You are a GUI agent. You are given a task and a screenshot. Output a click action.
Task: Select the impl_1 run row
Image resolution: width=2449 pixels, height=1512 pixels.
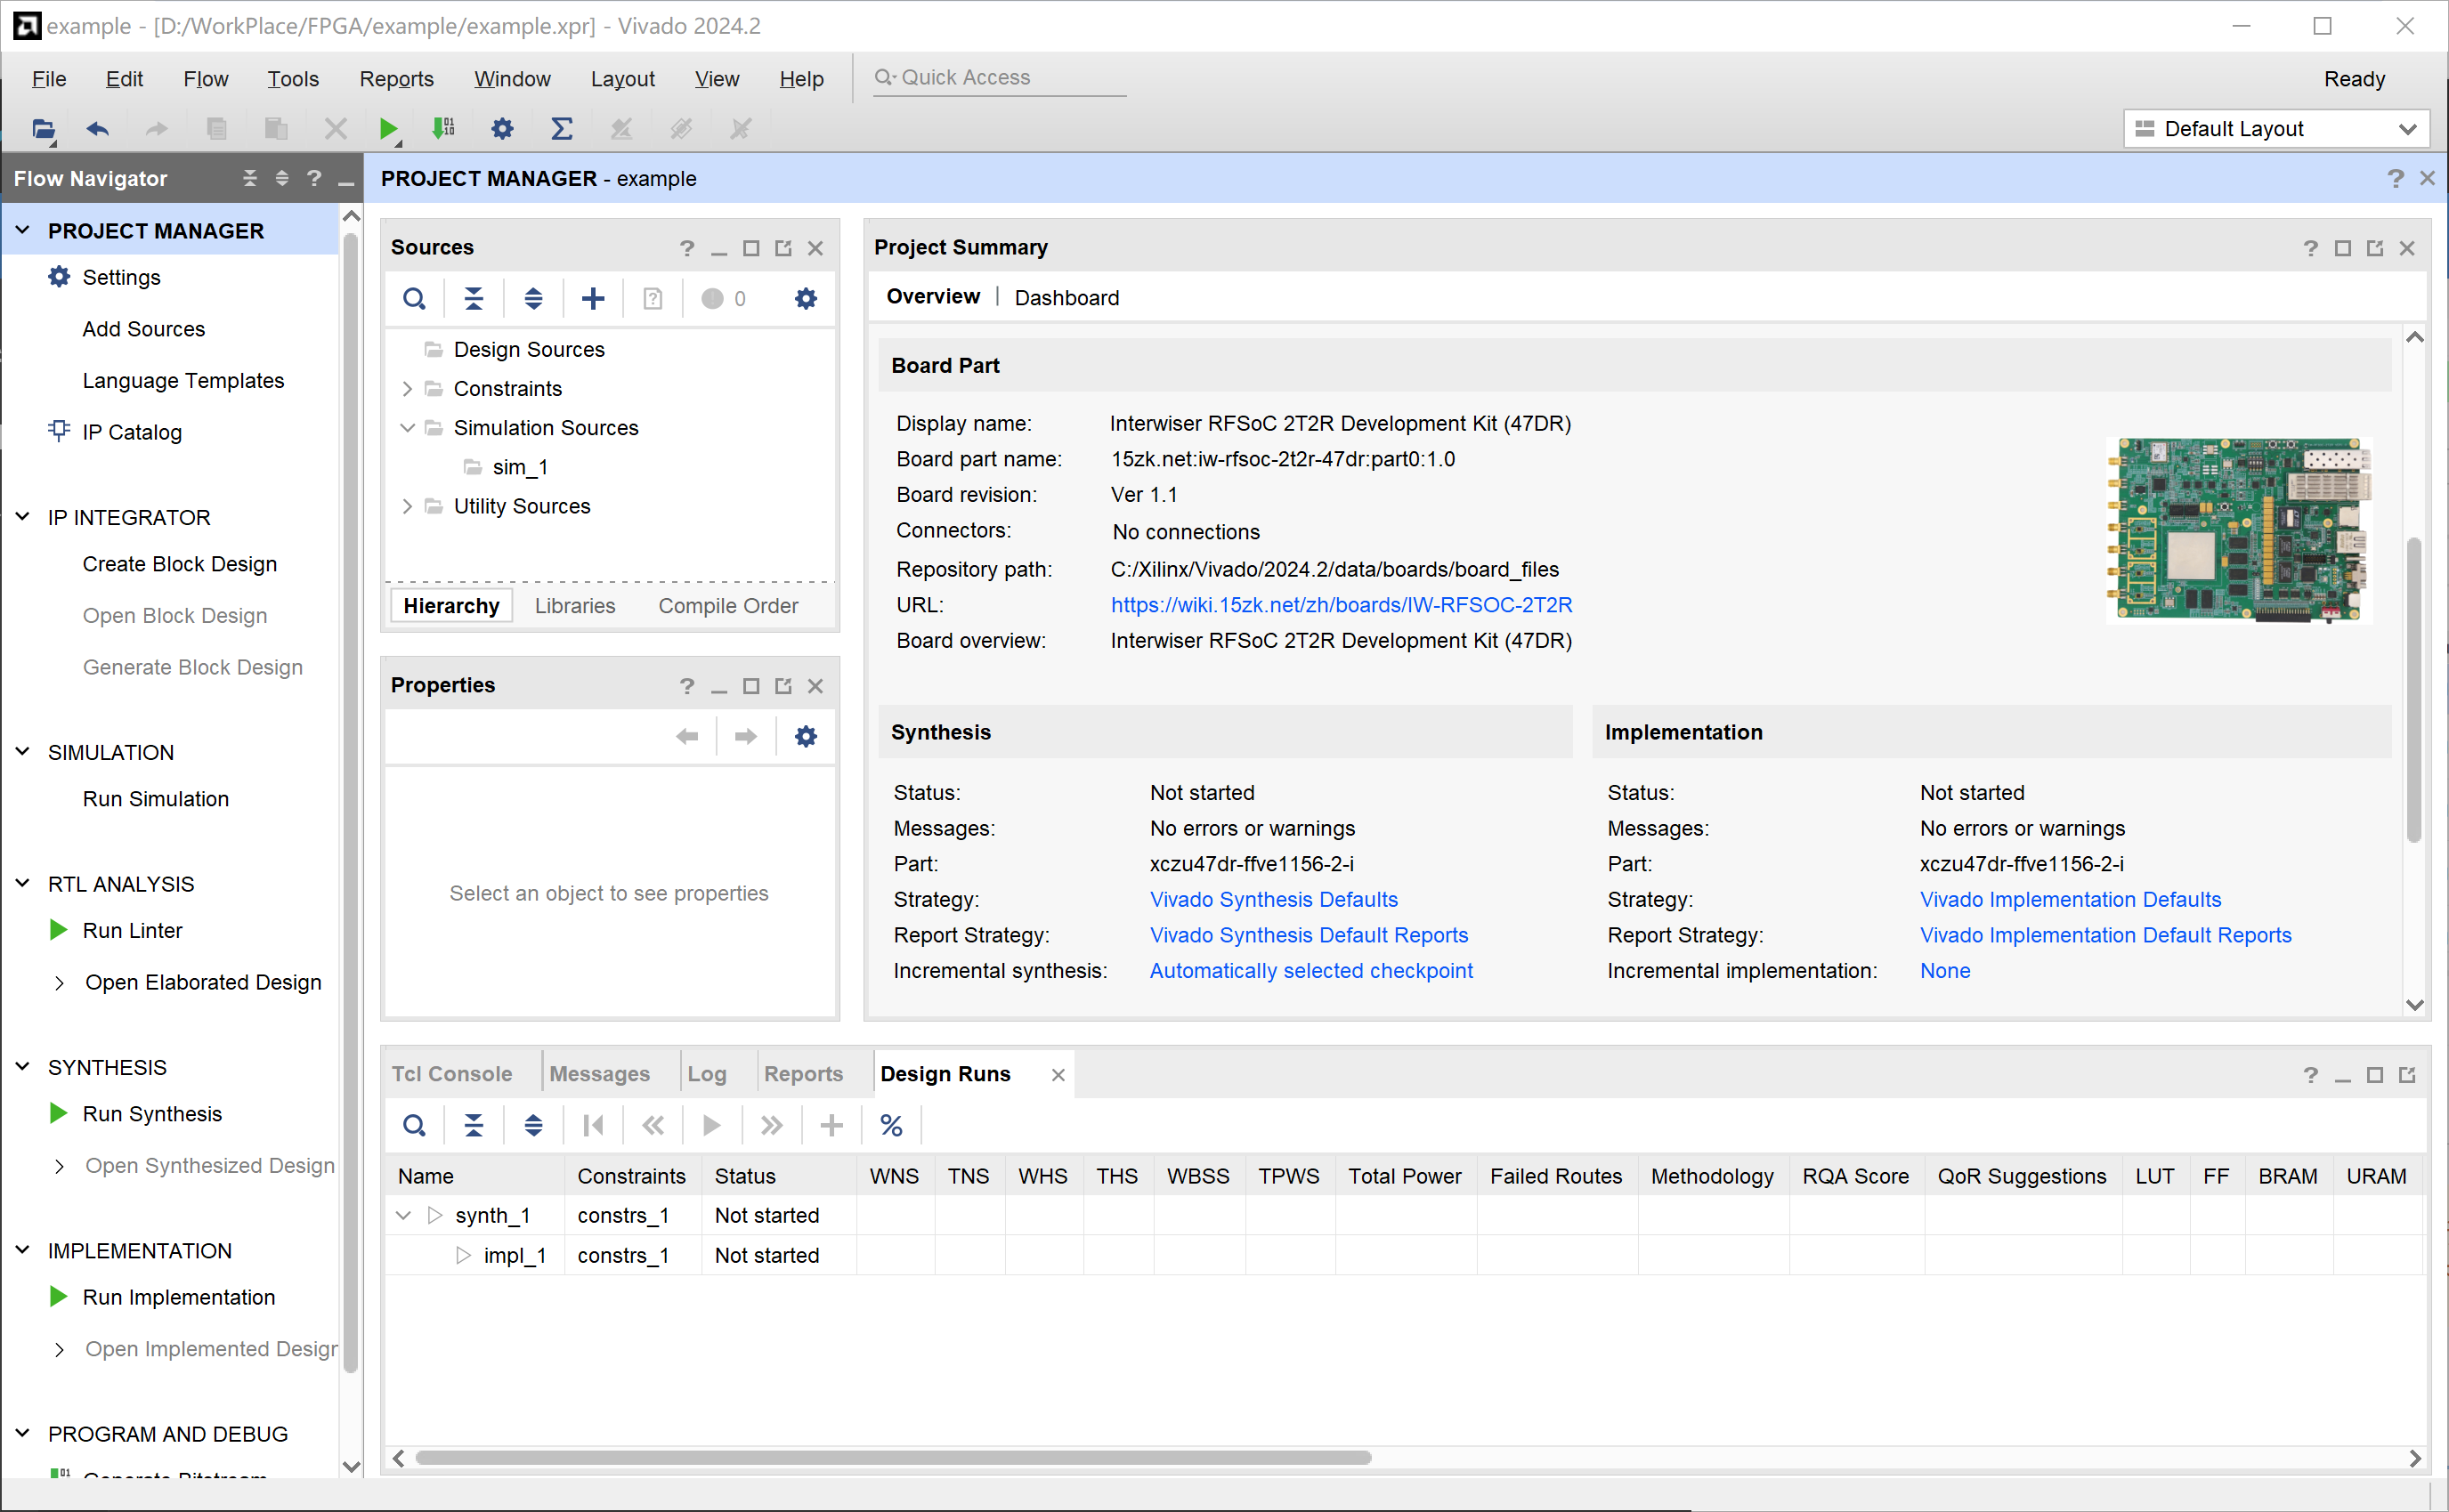click(1404, 1255)
